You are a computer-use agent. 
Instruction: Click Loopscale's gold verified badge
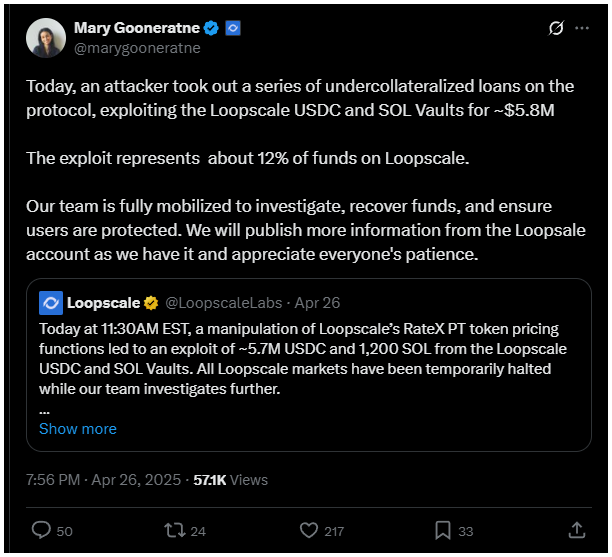click(x=151, y=301)
